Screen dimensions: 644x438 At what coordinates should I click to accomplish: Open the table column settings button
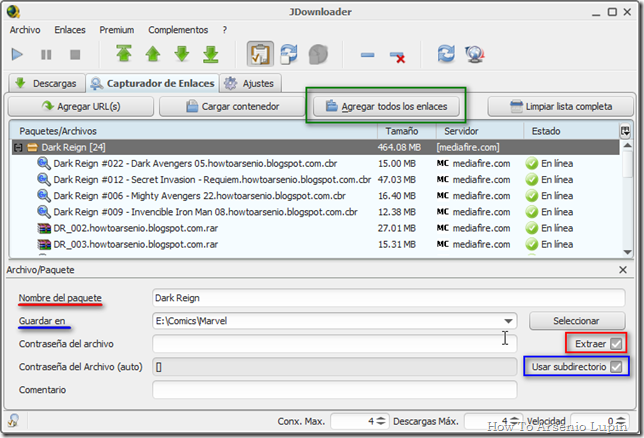(625, 130)
